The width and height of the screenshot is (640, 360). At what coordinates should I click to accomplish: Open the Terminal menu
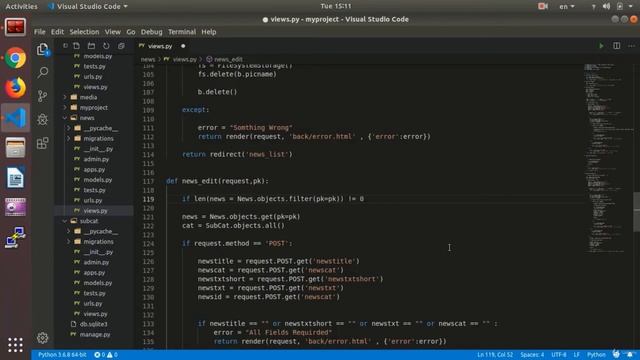pyautogui.click(x=182, y=32)
